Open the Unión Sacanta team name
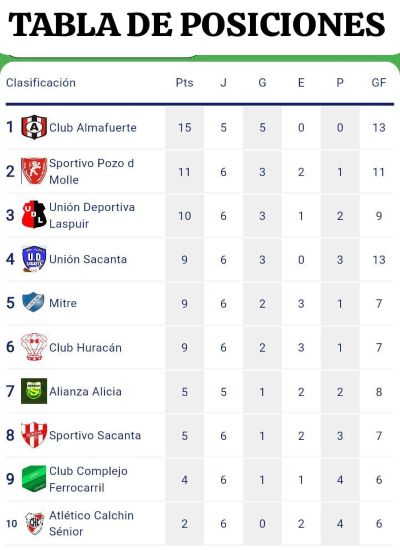This screenshot has height=550, width=400. tap(88, 259)
